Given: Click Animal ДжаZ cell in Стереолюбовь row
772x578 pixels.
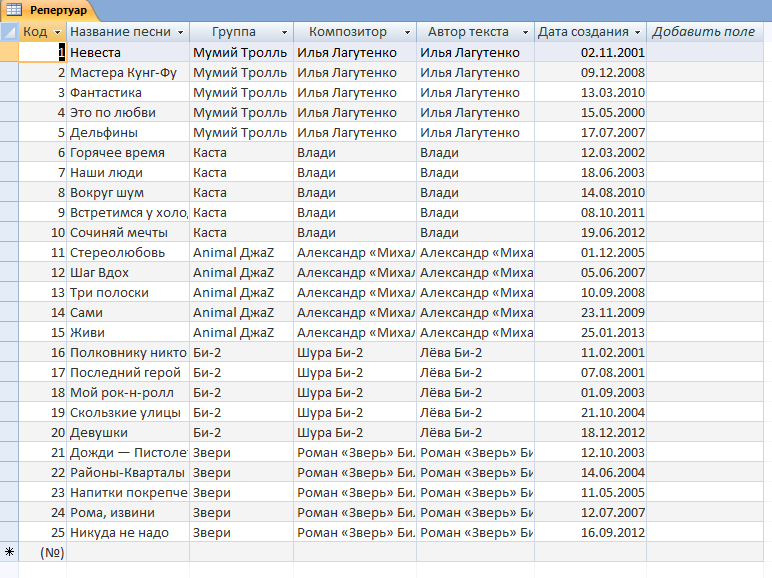Looking at the screenshot, I should coord(241,253).
